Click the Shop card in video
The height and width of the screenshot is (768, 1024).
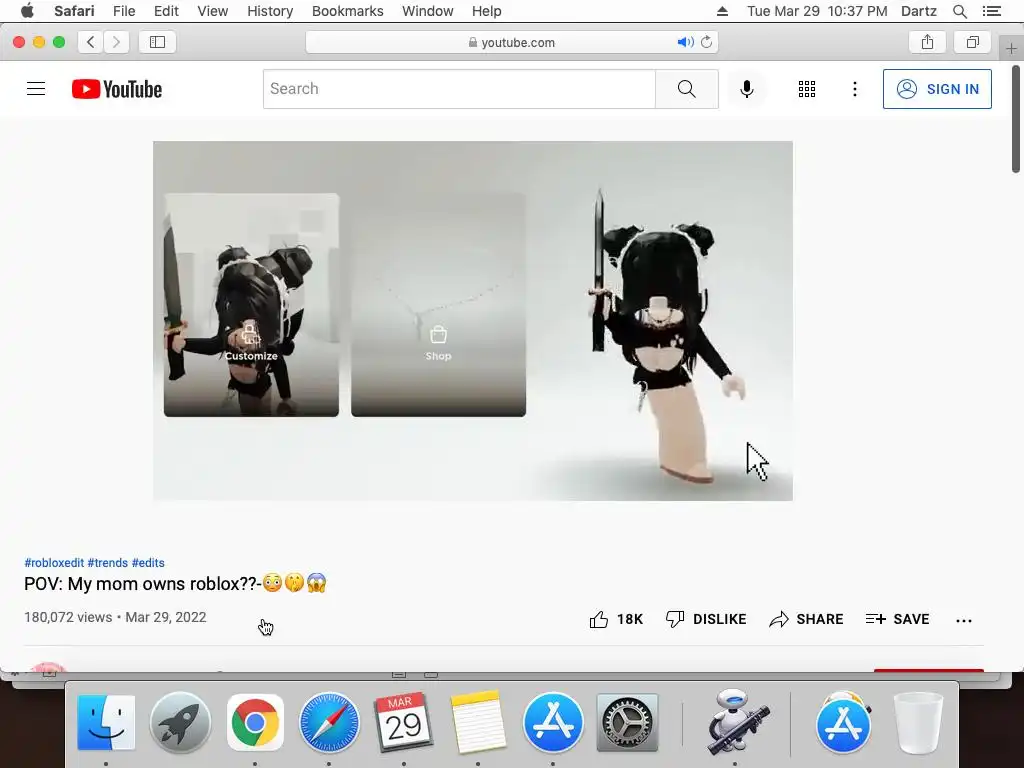coord(438,305)
